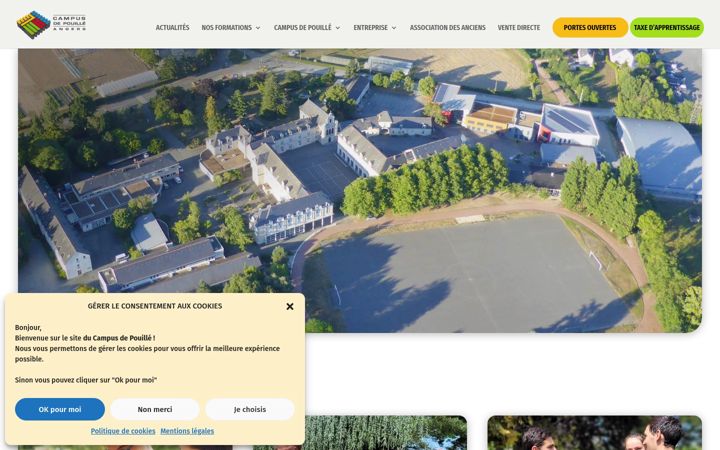Open the Nos Formations menu

pos(226,28)
